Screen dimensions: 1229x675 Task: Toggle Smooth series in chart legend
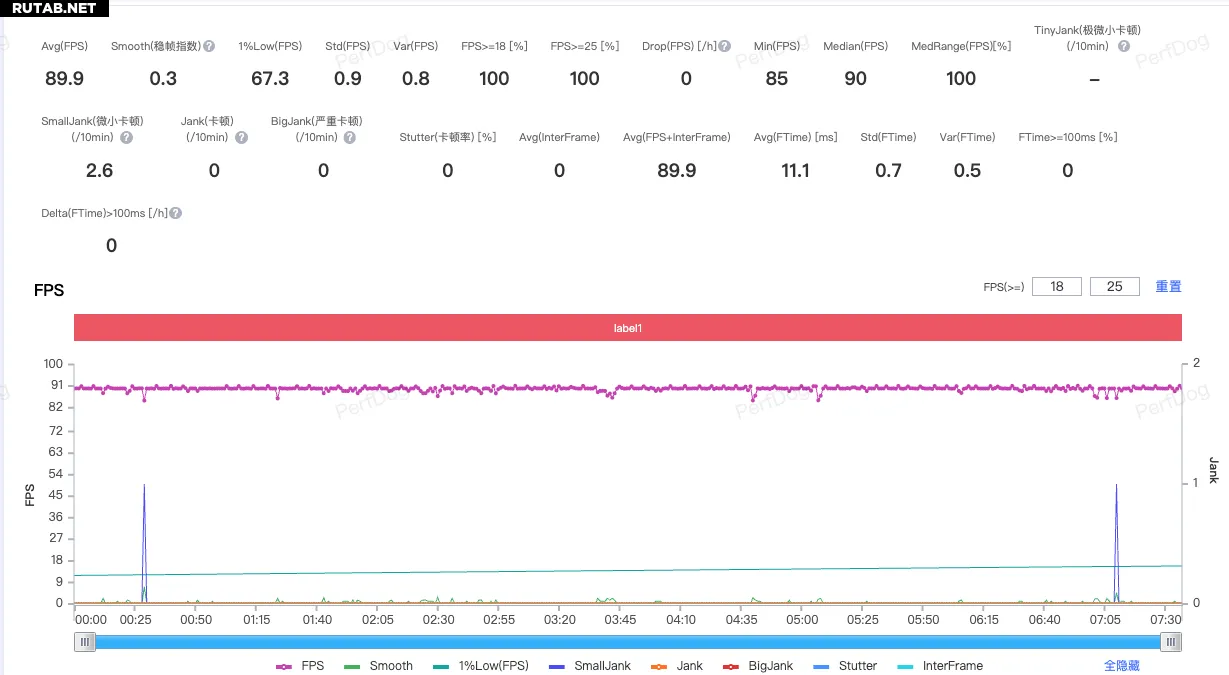coord(378,666)
